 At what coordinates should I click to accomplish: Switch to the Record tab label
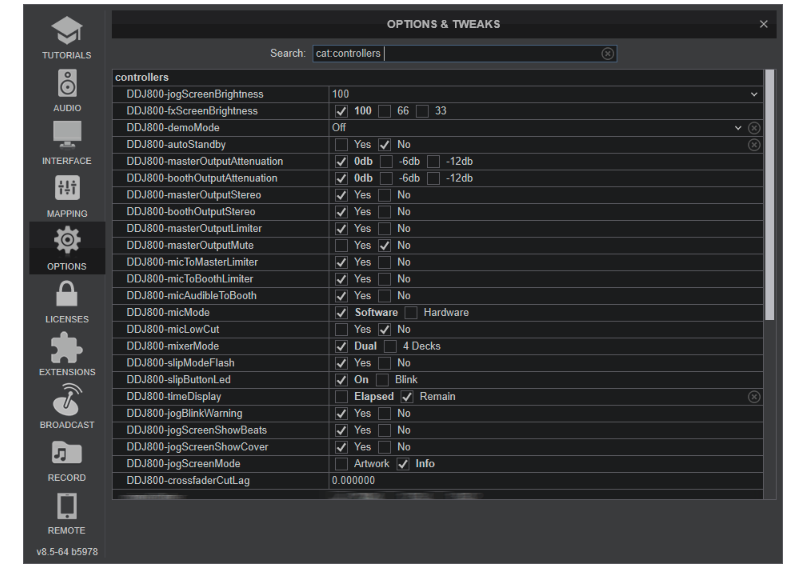[x=67, y=477]
